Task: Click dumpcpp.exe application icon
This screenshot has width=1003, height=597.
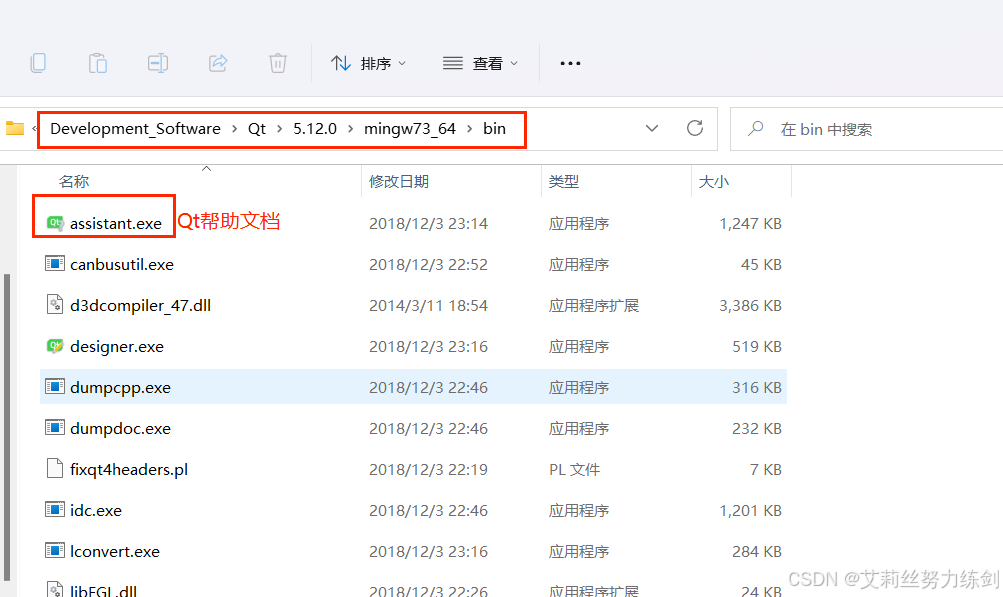Action: (55, 386)
